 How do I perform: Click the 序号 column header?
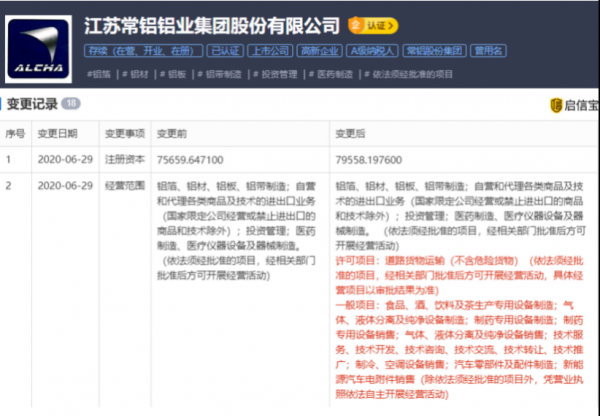(15, 134)
